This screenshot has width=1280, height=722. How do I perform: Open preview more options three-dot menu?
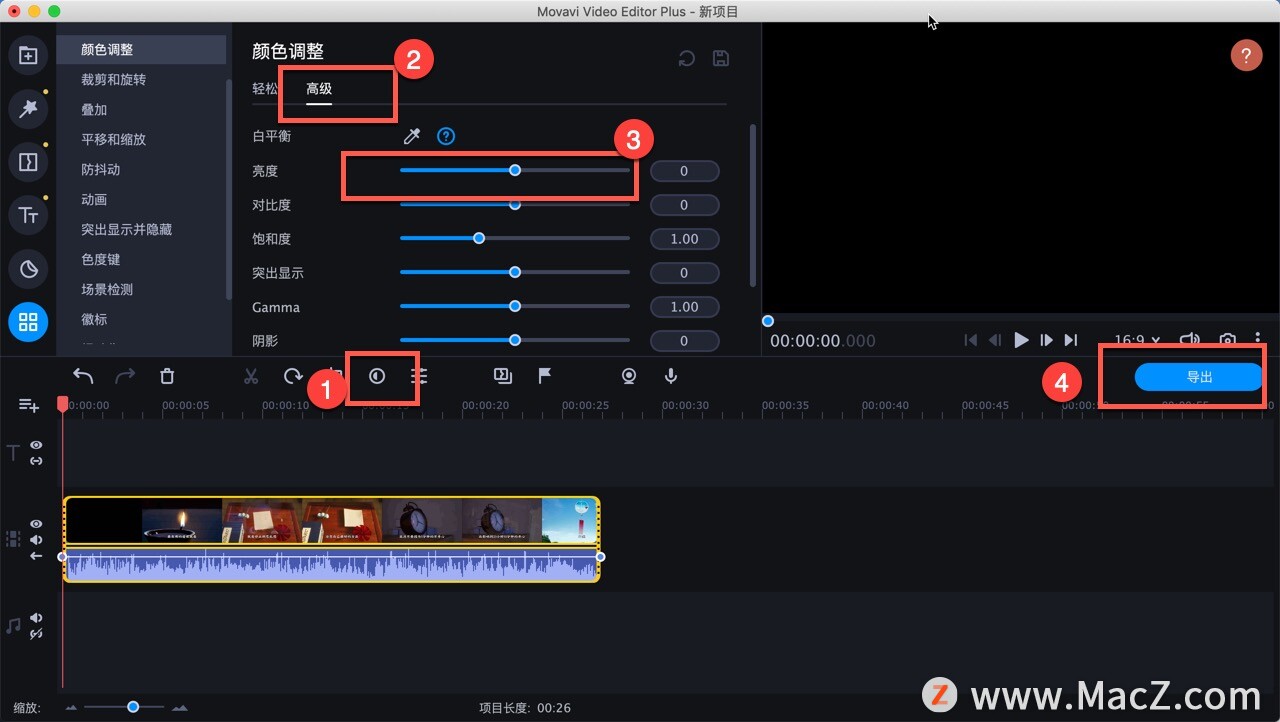1258,340
